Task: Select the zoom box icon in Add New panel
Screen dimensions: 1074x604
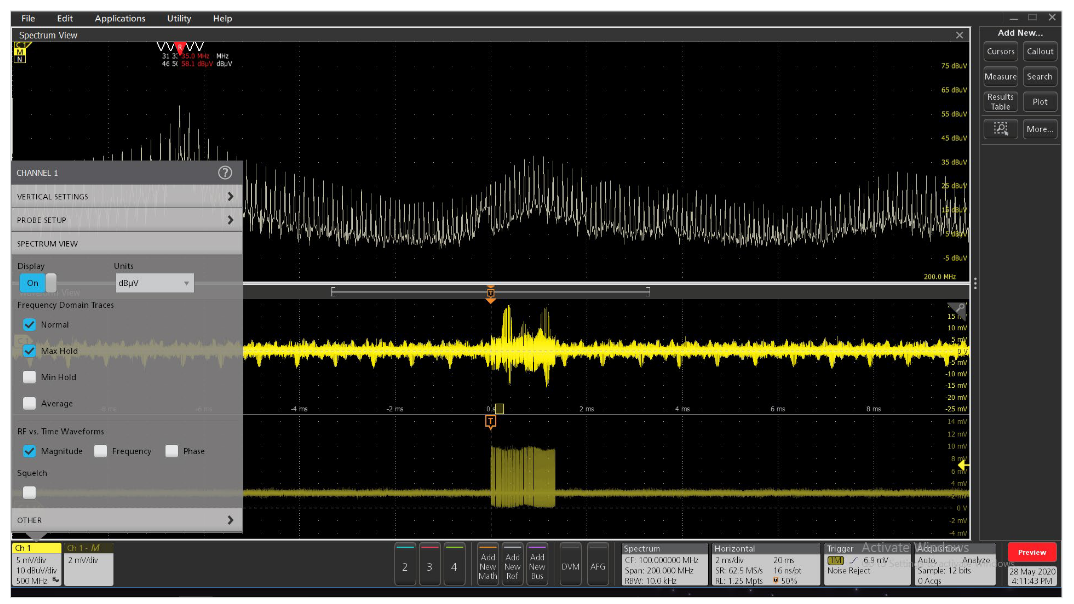Action: point(1001,128)
